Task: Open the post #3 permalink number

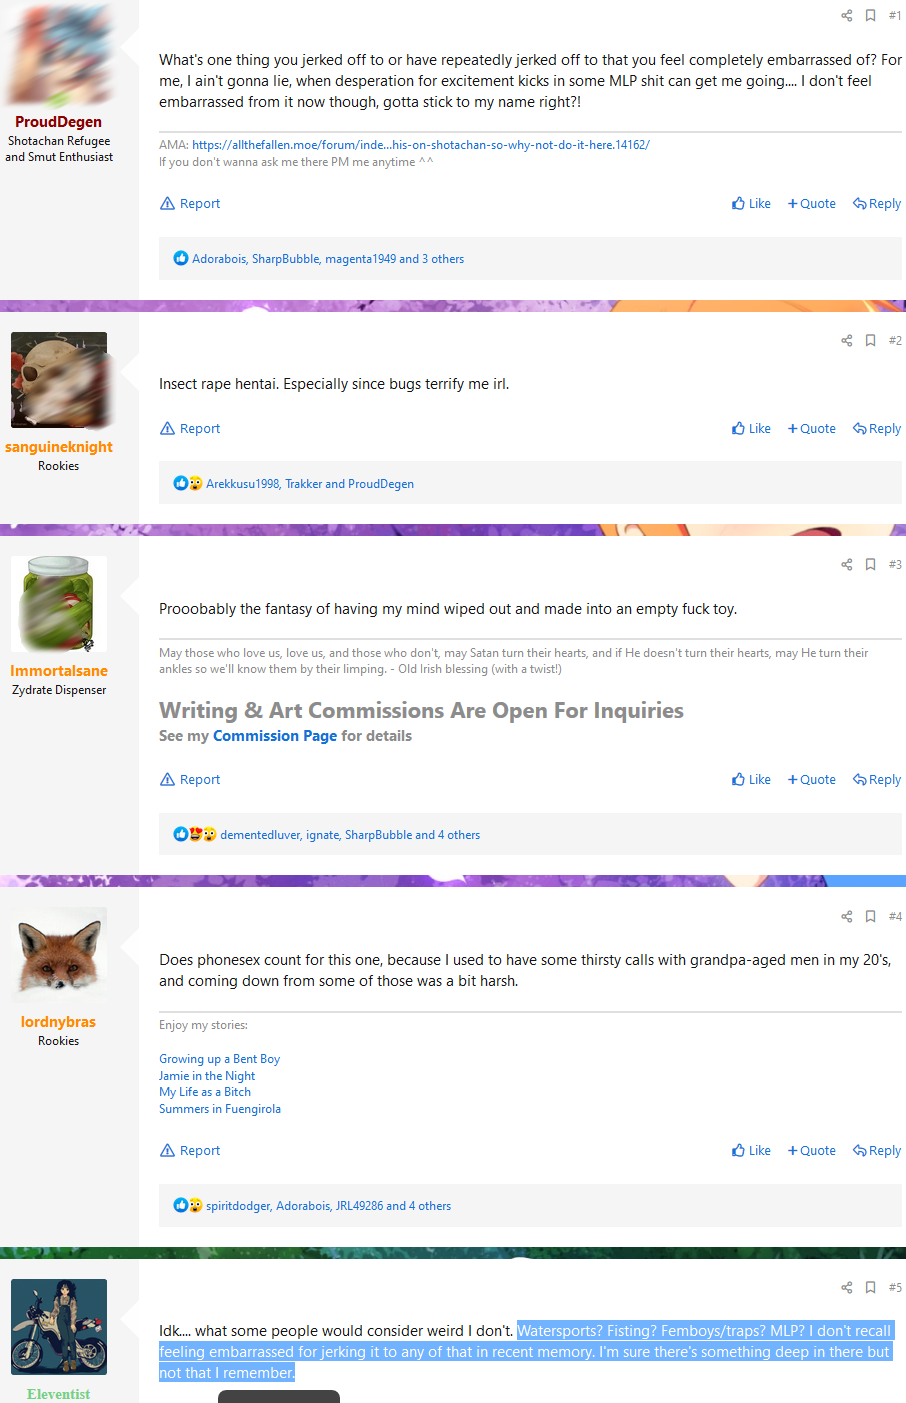Action: point(895,564)
